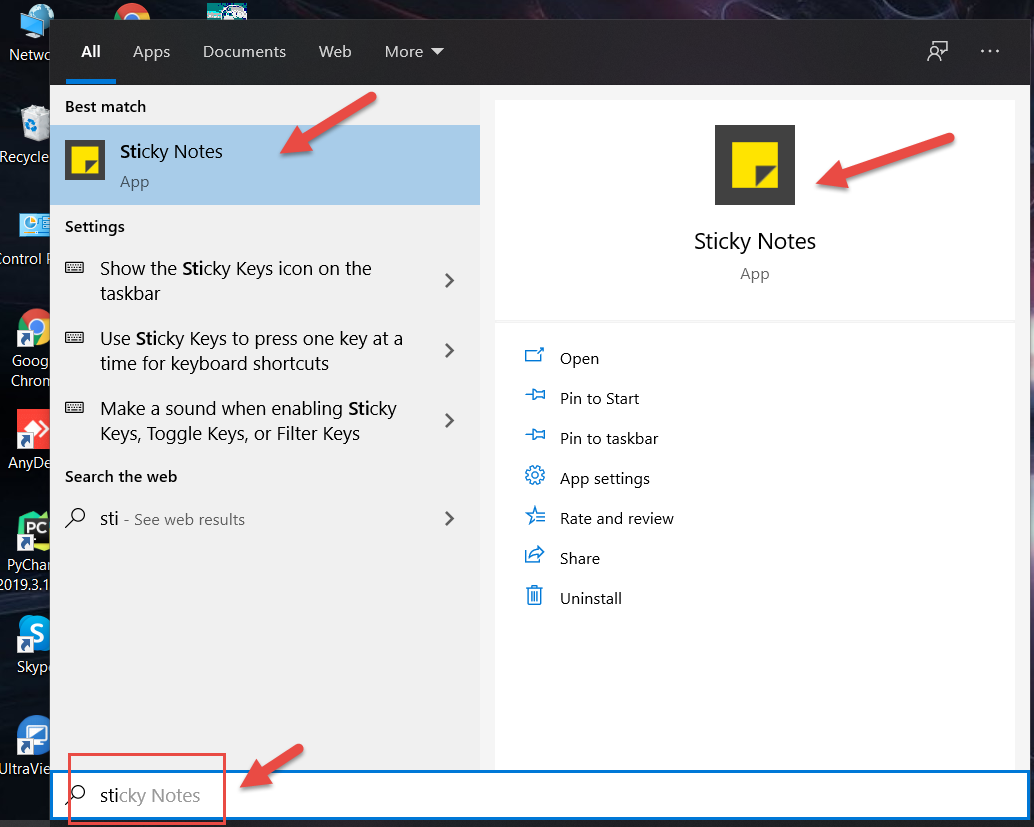Screen dimensions: 1034x827
Task: Choose Uninstall action
Action: [590, 599]
